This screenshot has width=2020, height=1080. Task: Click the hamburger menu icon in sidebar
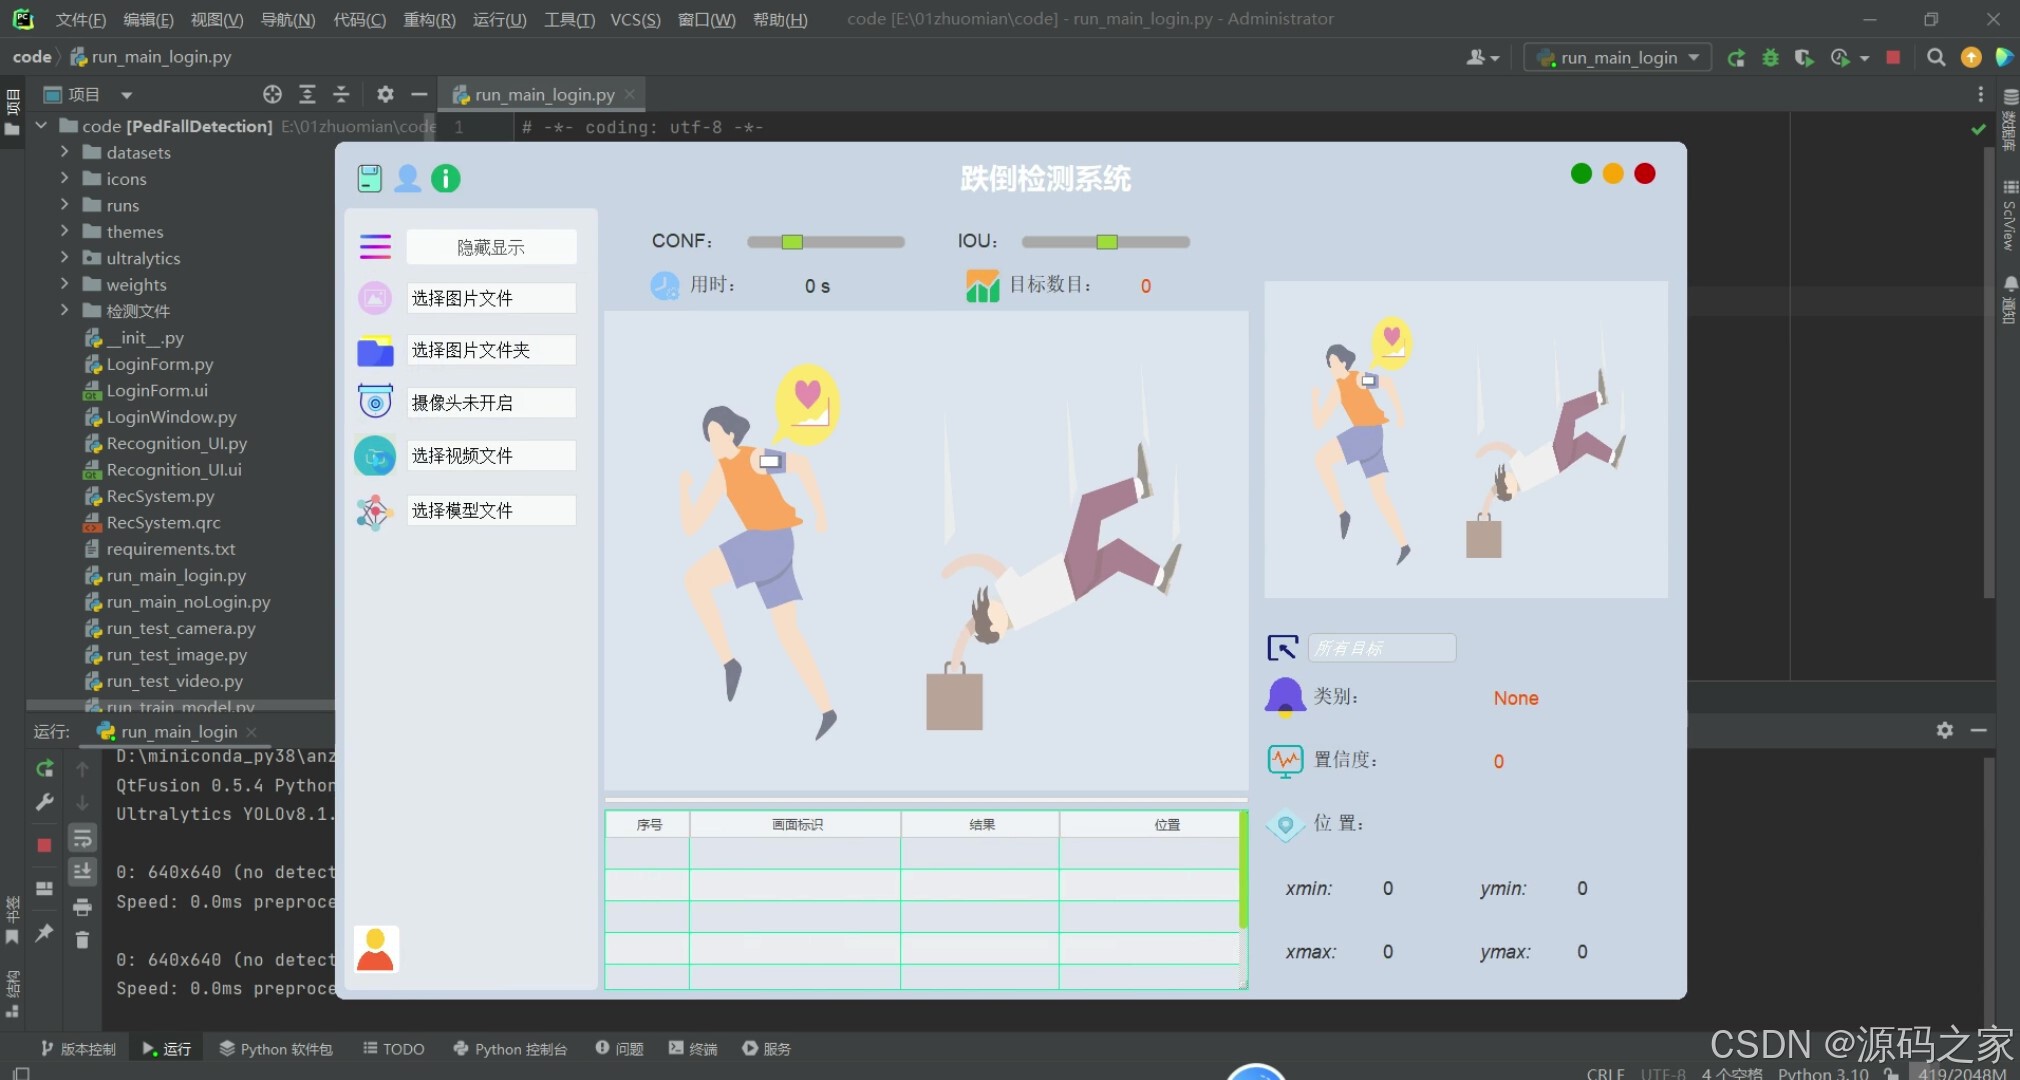pos(375,246)
